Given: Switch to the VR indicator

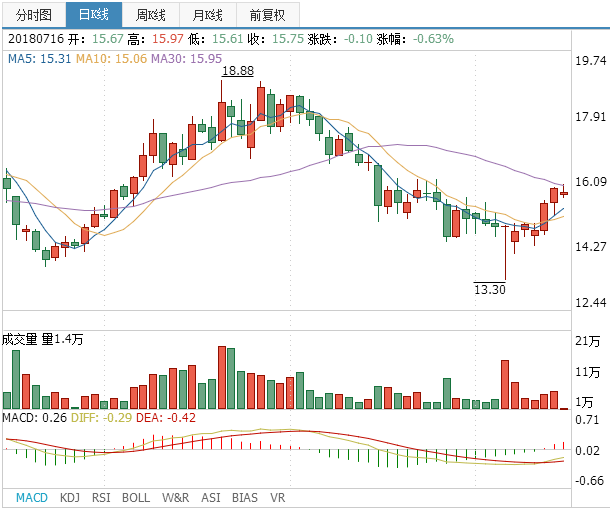Looking at the screenshot, I should point(277,498).
